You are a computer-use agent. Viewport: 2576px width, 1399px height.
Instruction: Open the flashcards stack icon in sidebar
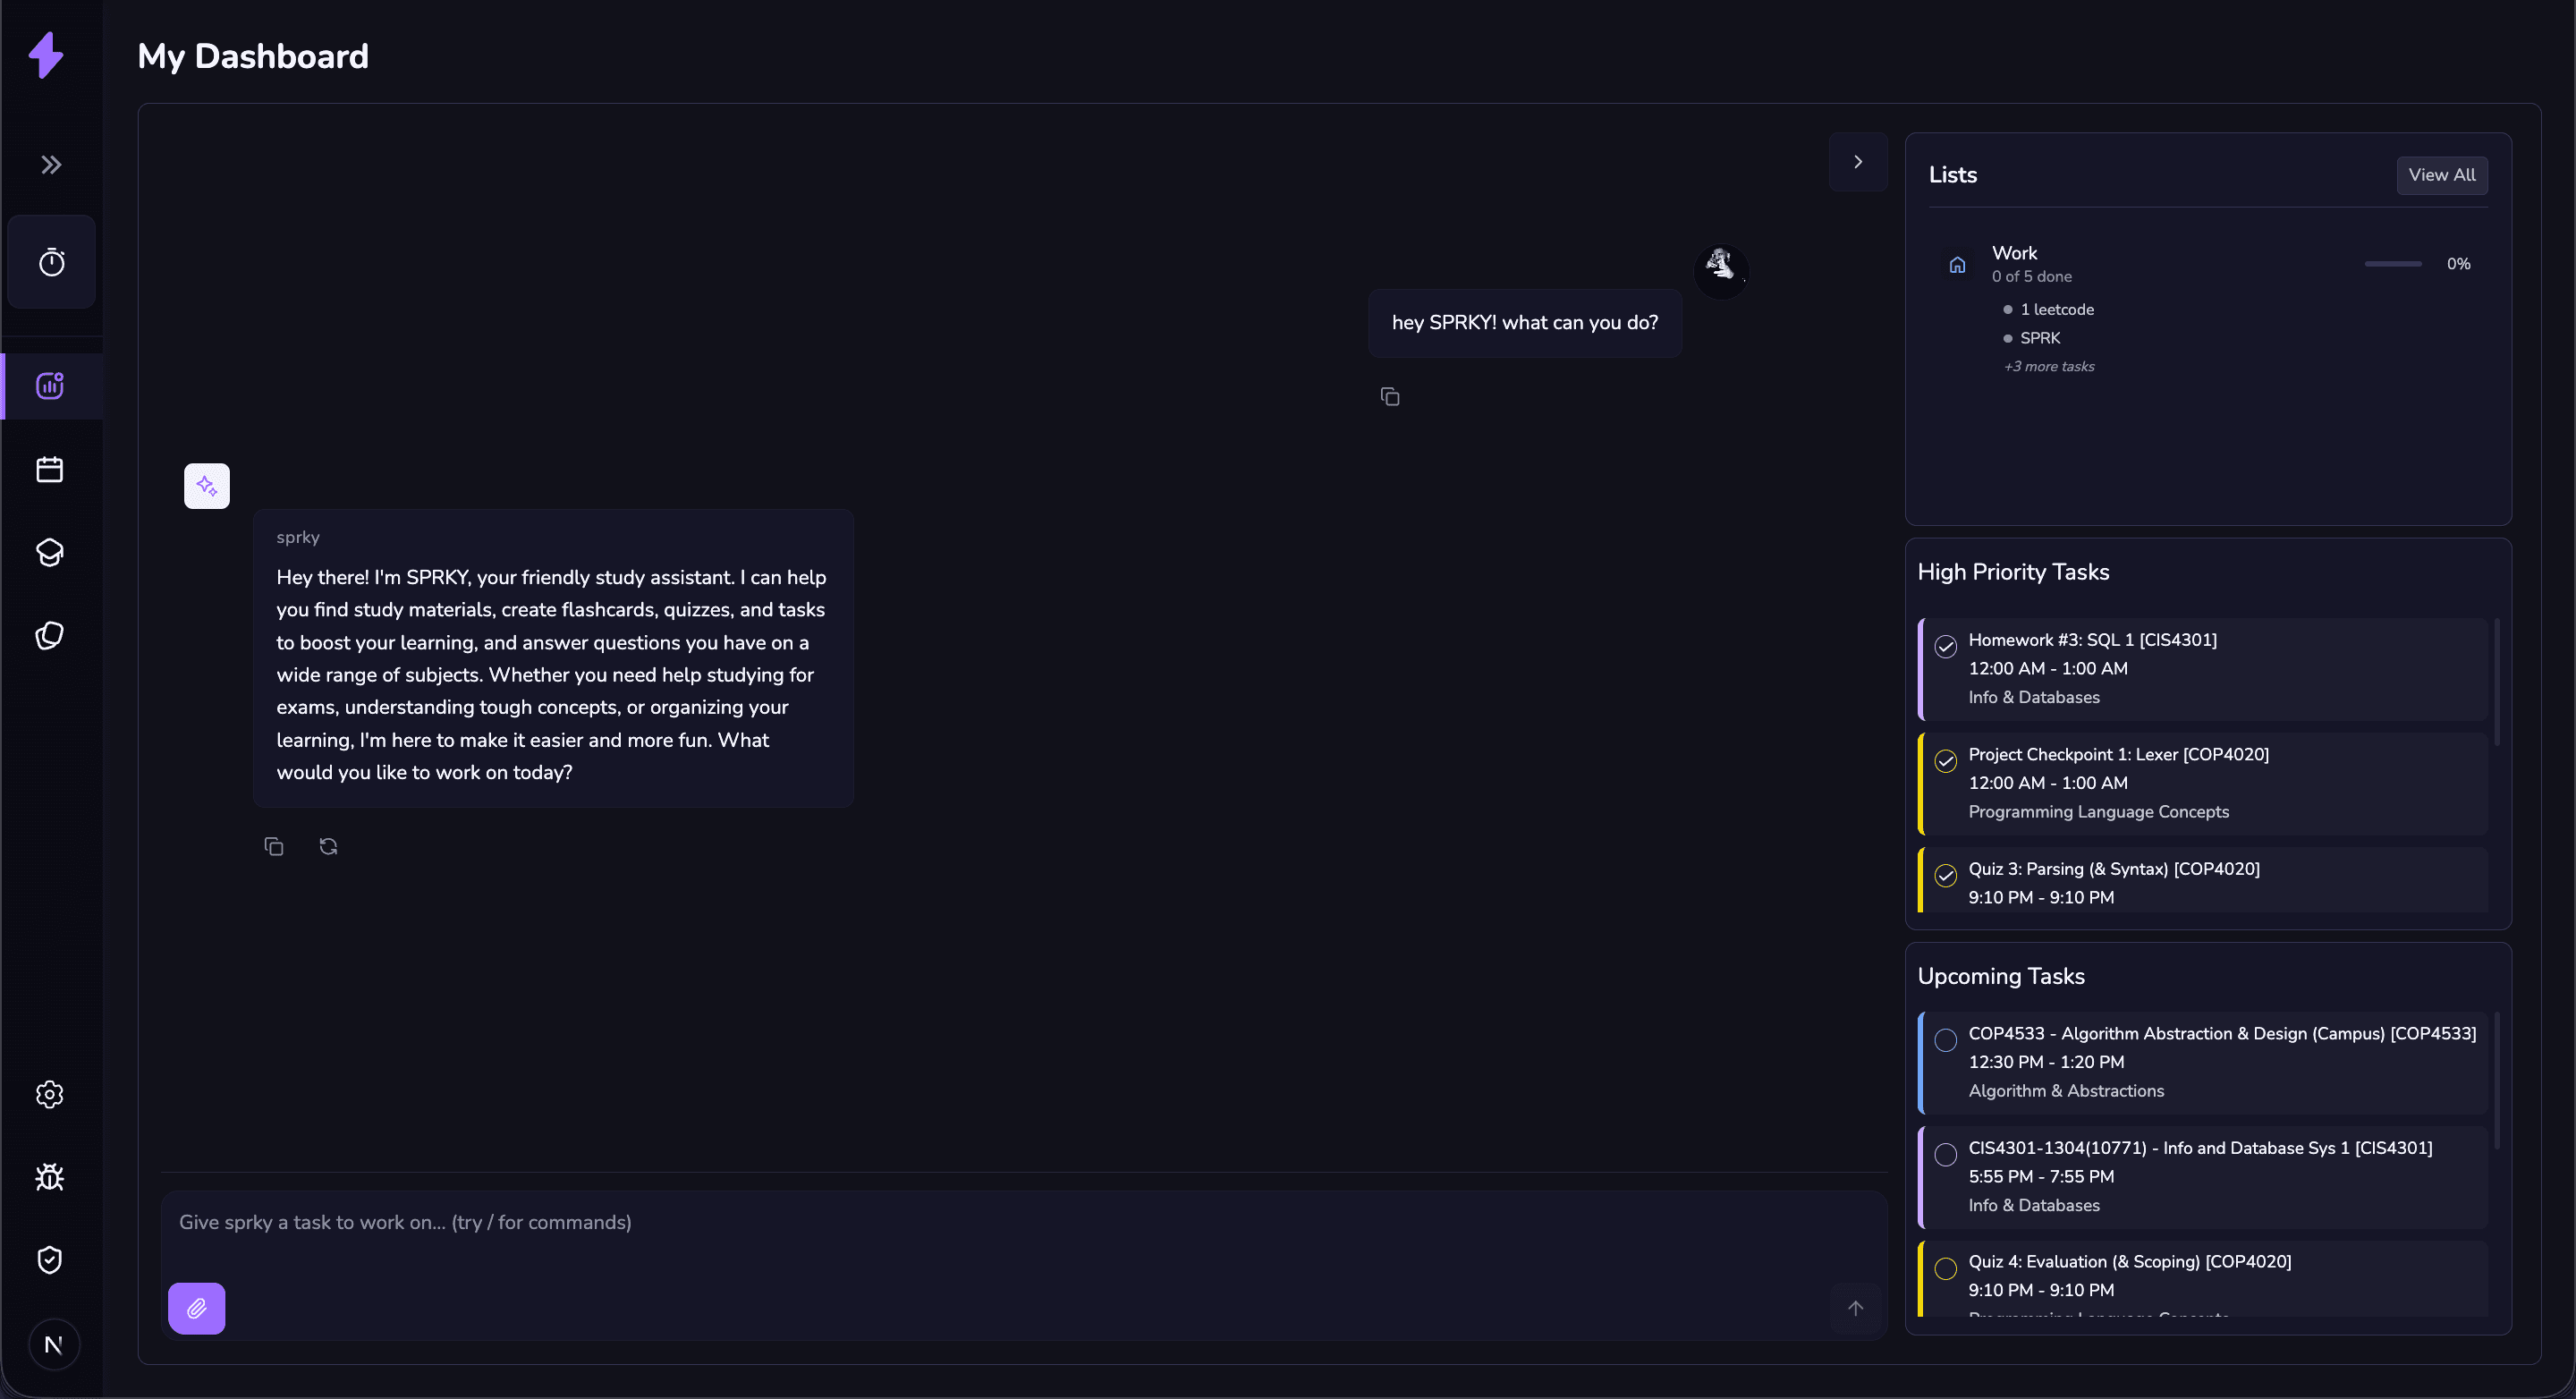(50, 635)
